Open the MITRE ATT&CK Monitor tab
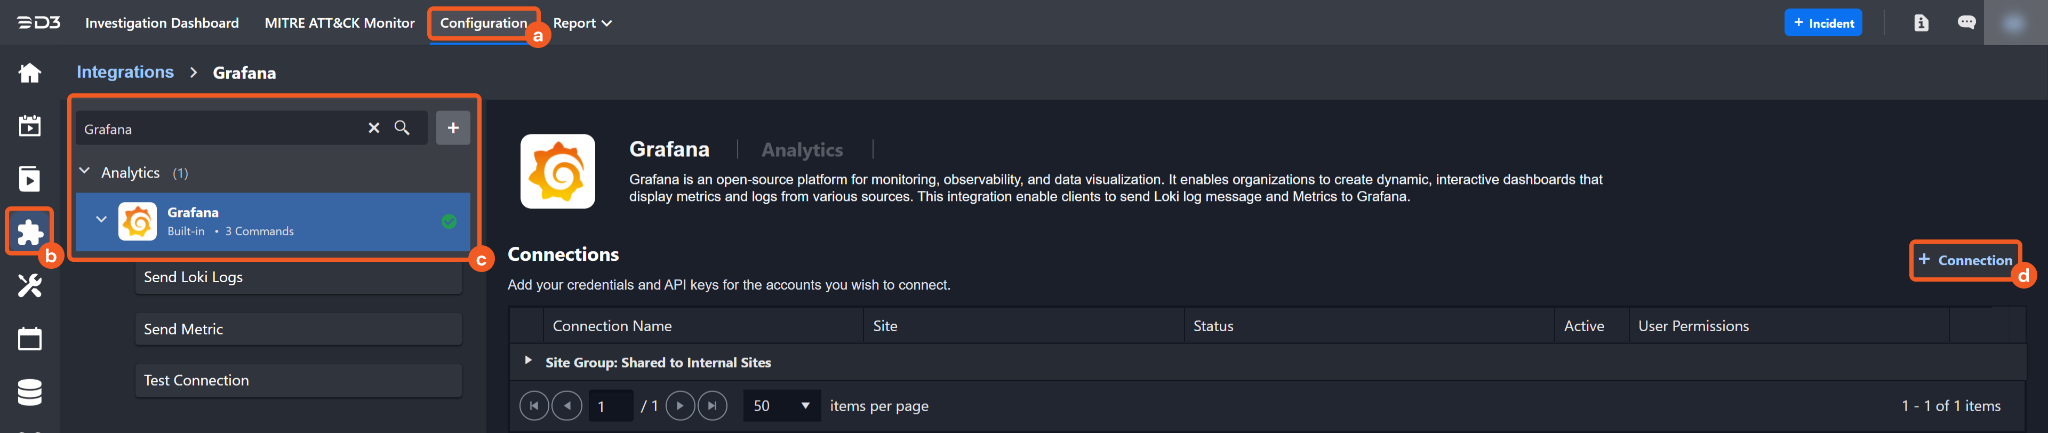 click(x=339, y=23)
